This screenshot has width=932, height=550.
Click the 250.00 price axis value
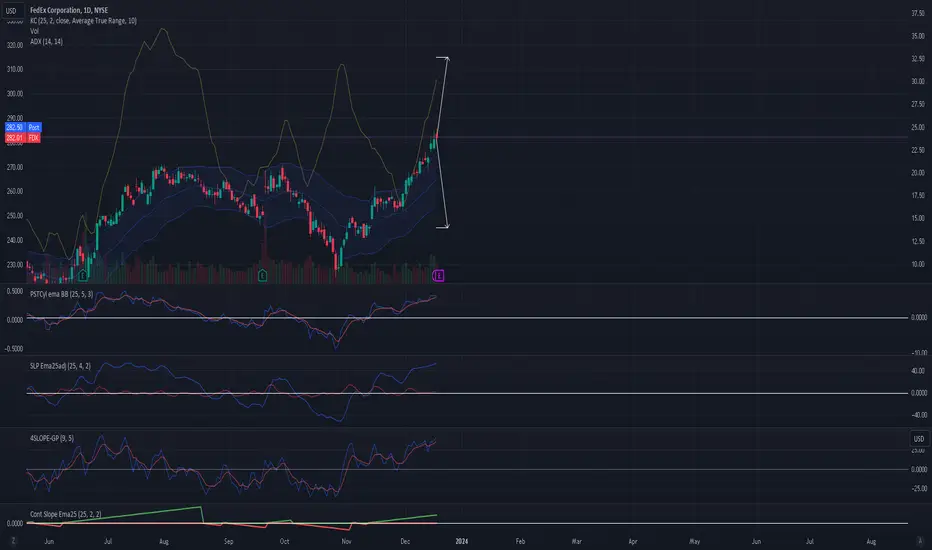tap(14, 215)
